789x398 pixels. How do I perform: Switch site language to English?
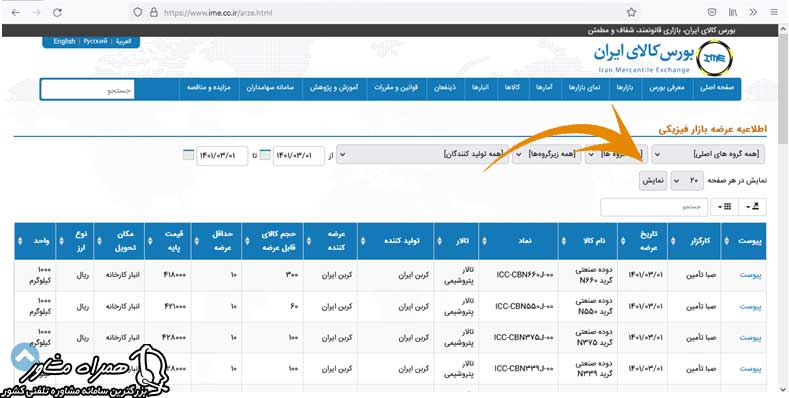(x=64, y=41)
